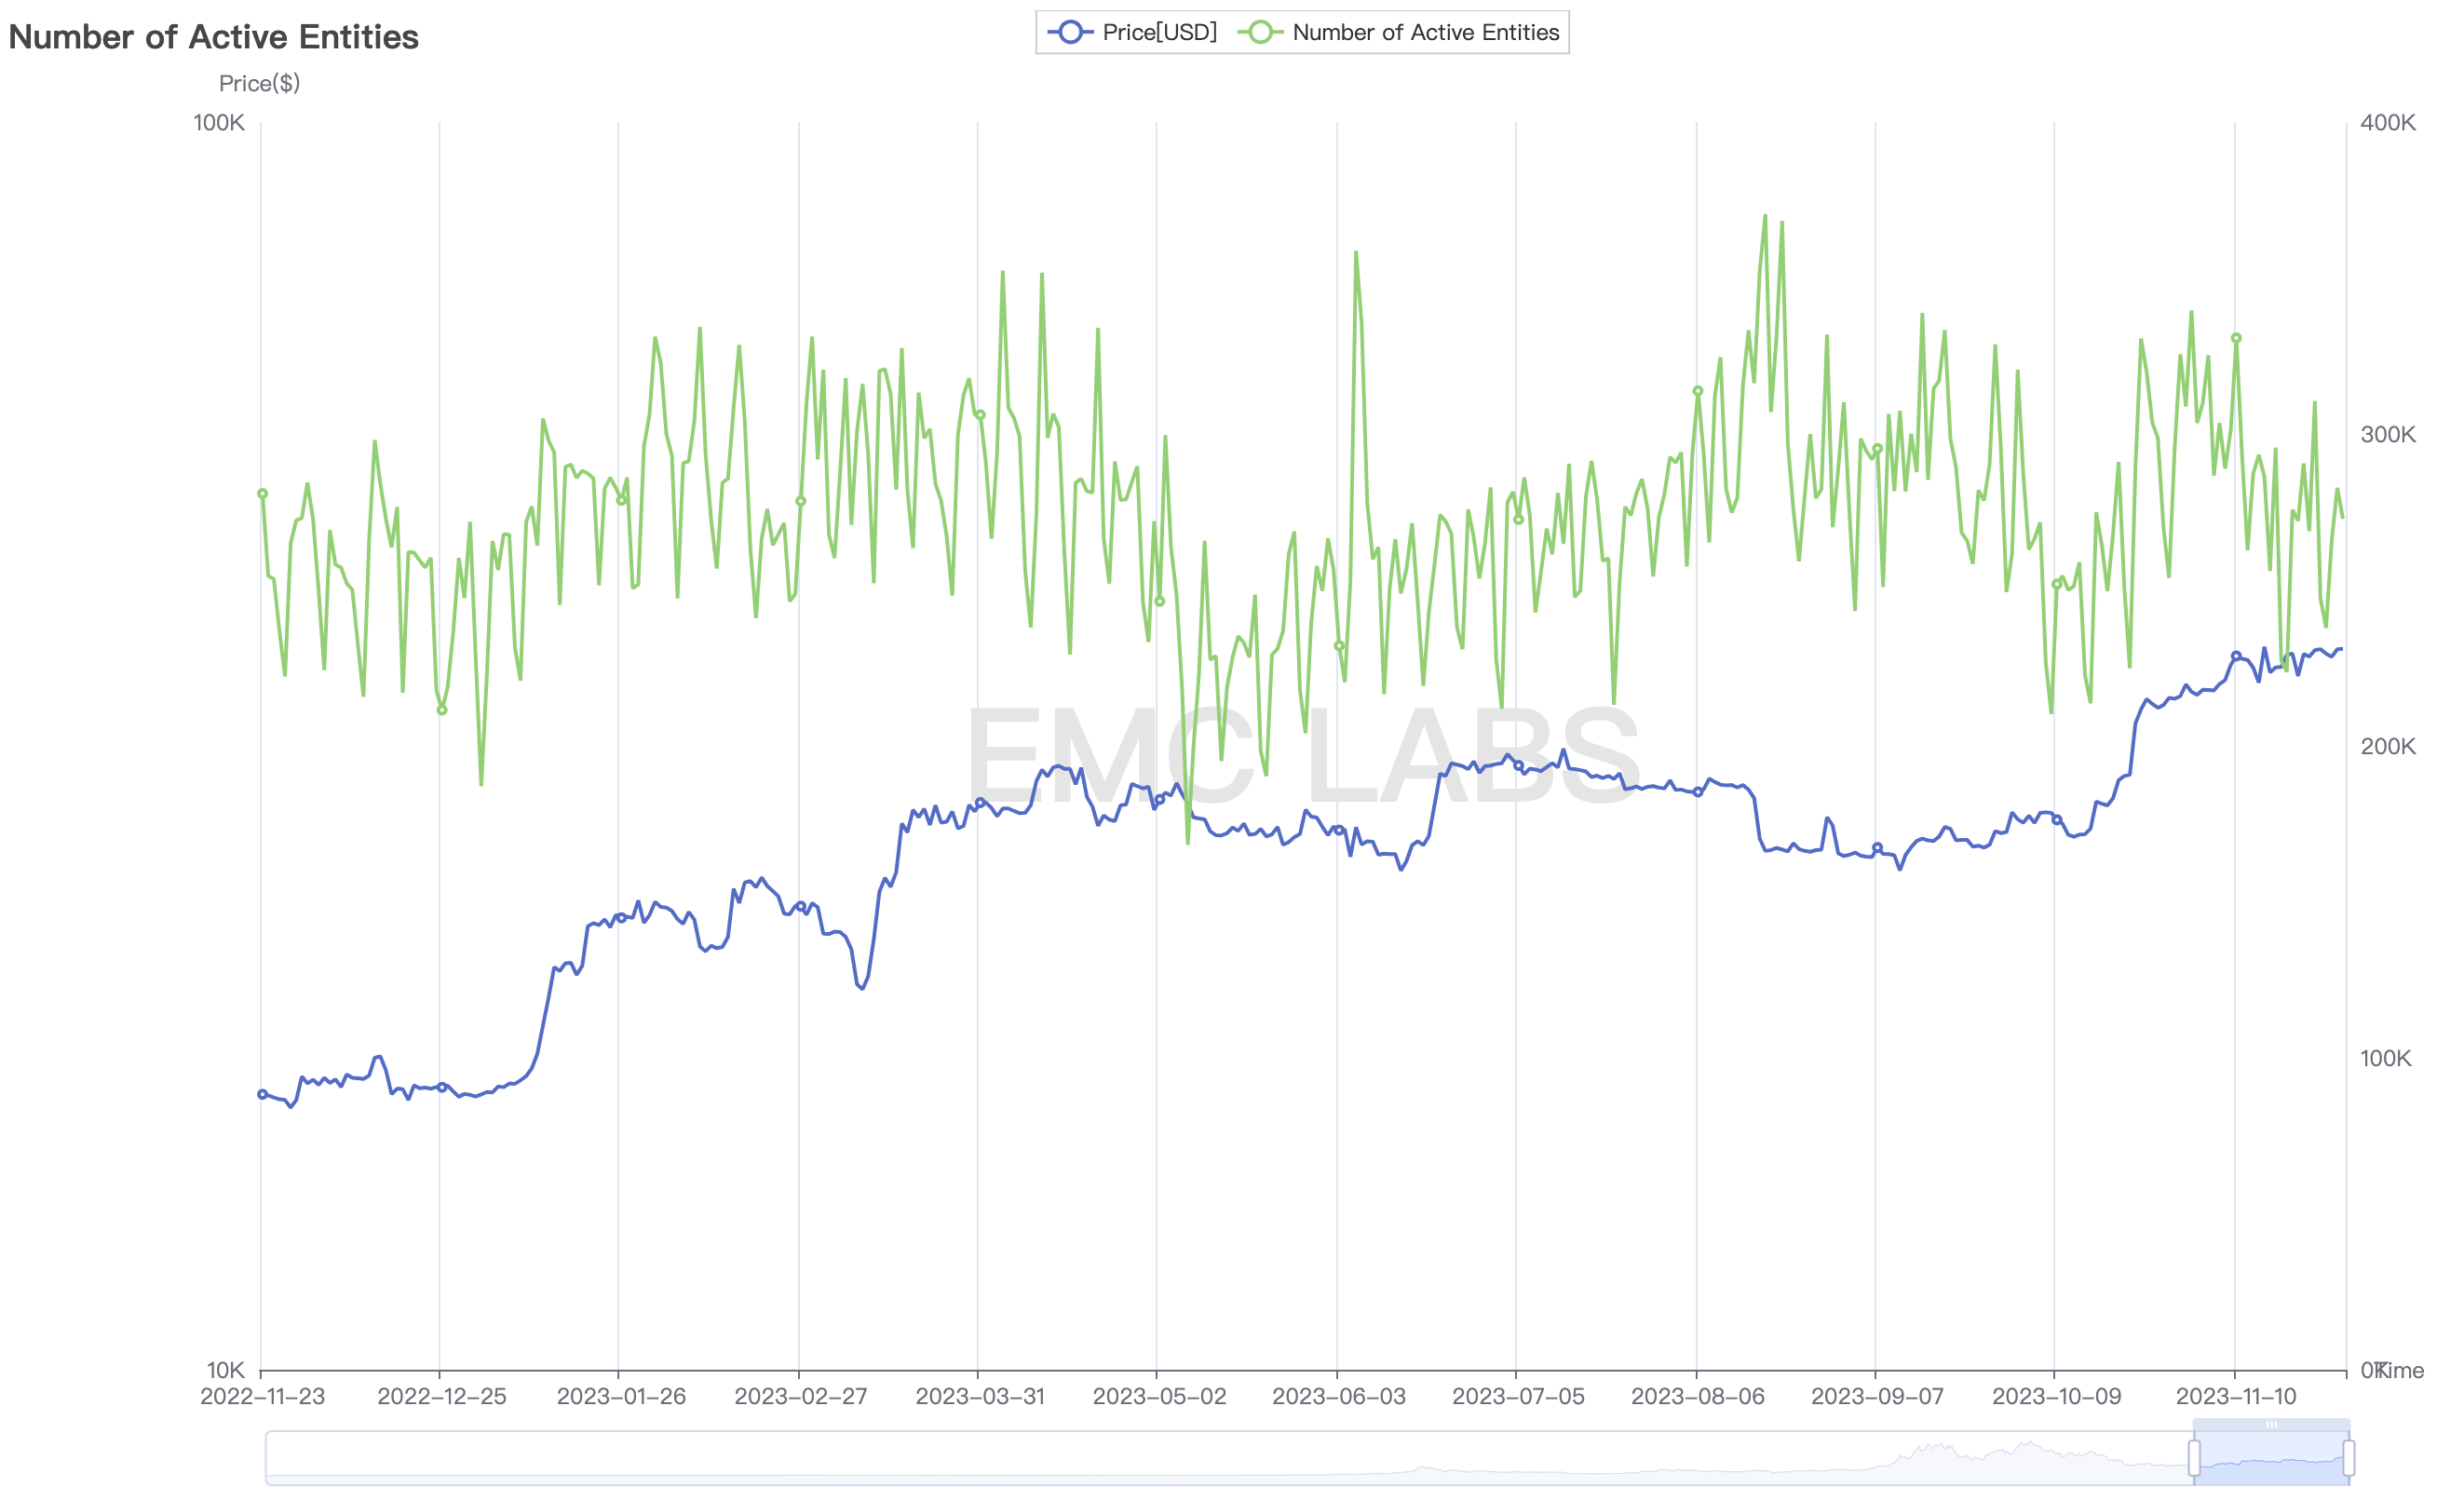Screen dimensions: 2464x1501
Task: Click the green data marker at 2023-08-06
Action: click(1697, 391)
